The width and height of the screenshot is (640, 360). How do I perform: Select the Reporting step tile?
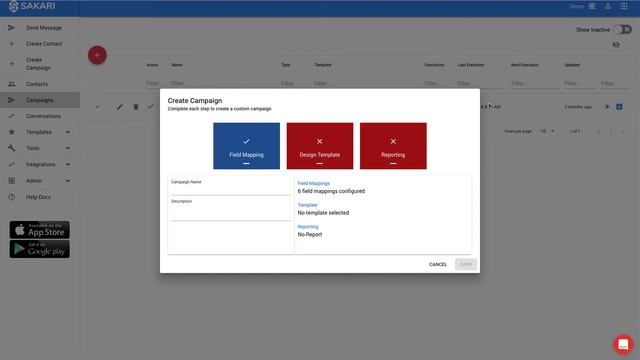point(393,146)
